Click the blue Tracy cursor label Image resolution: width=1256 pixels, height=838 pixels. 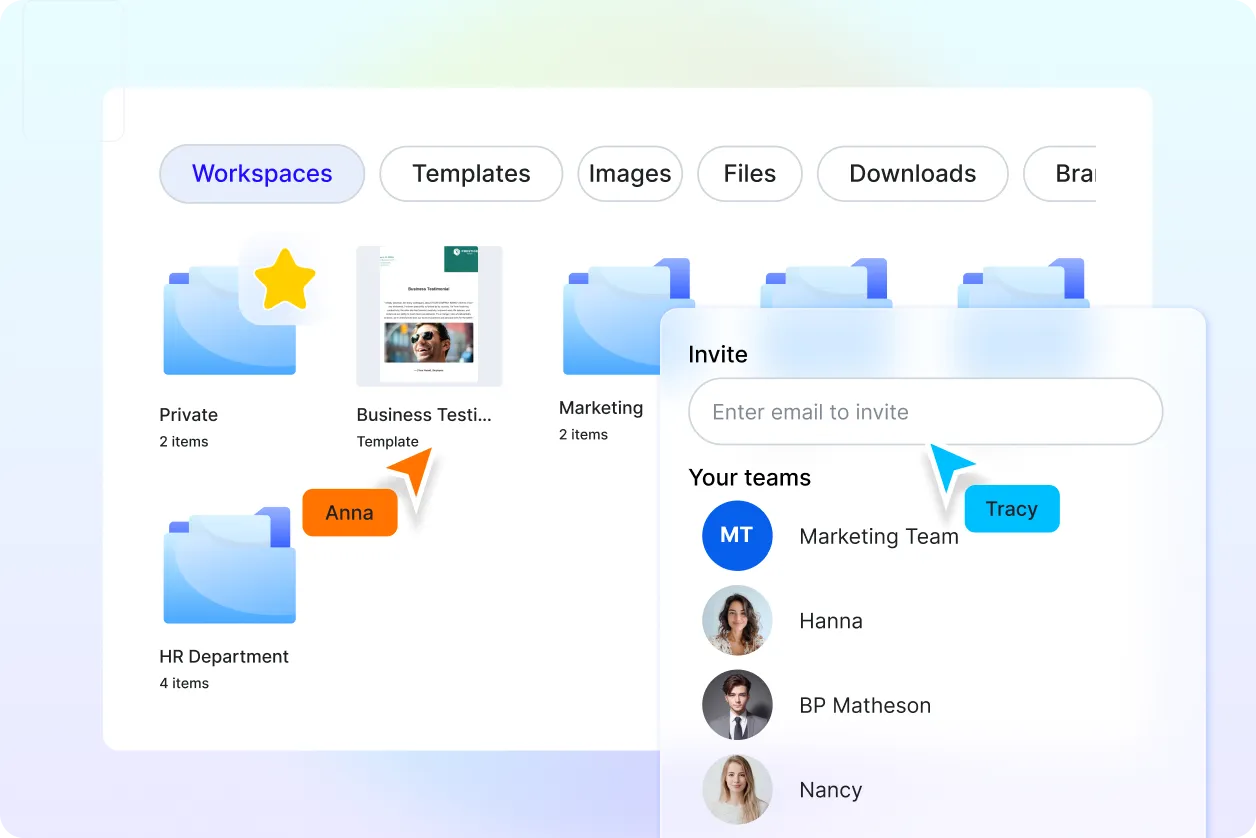click(1011, 509)
